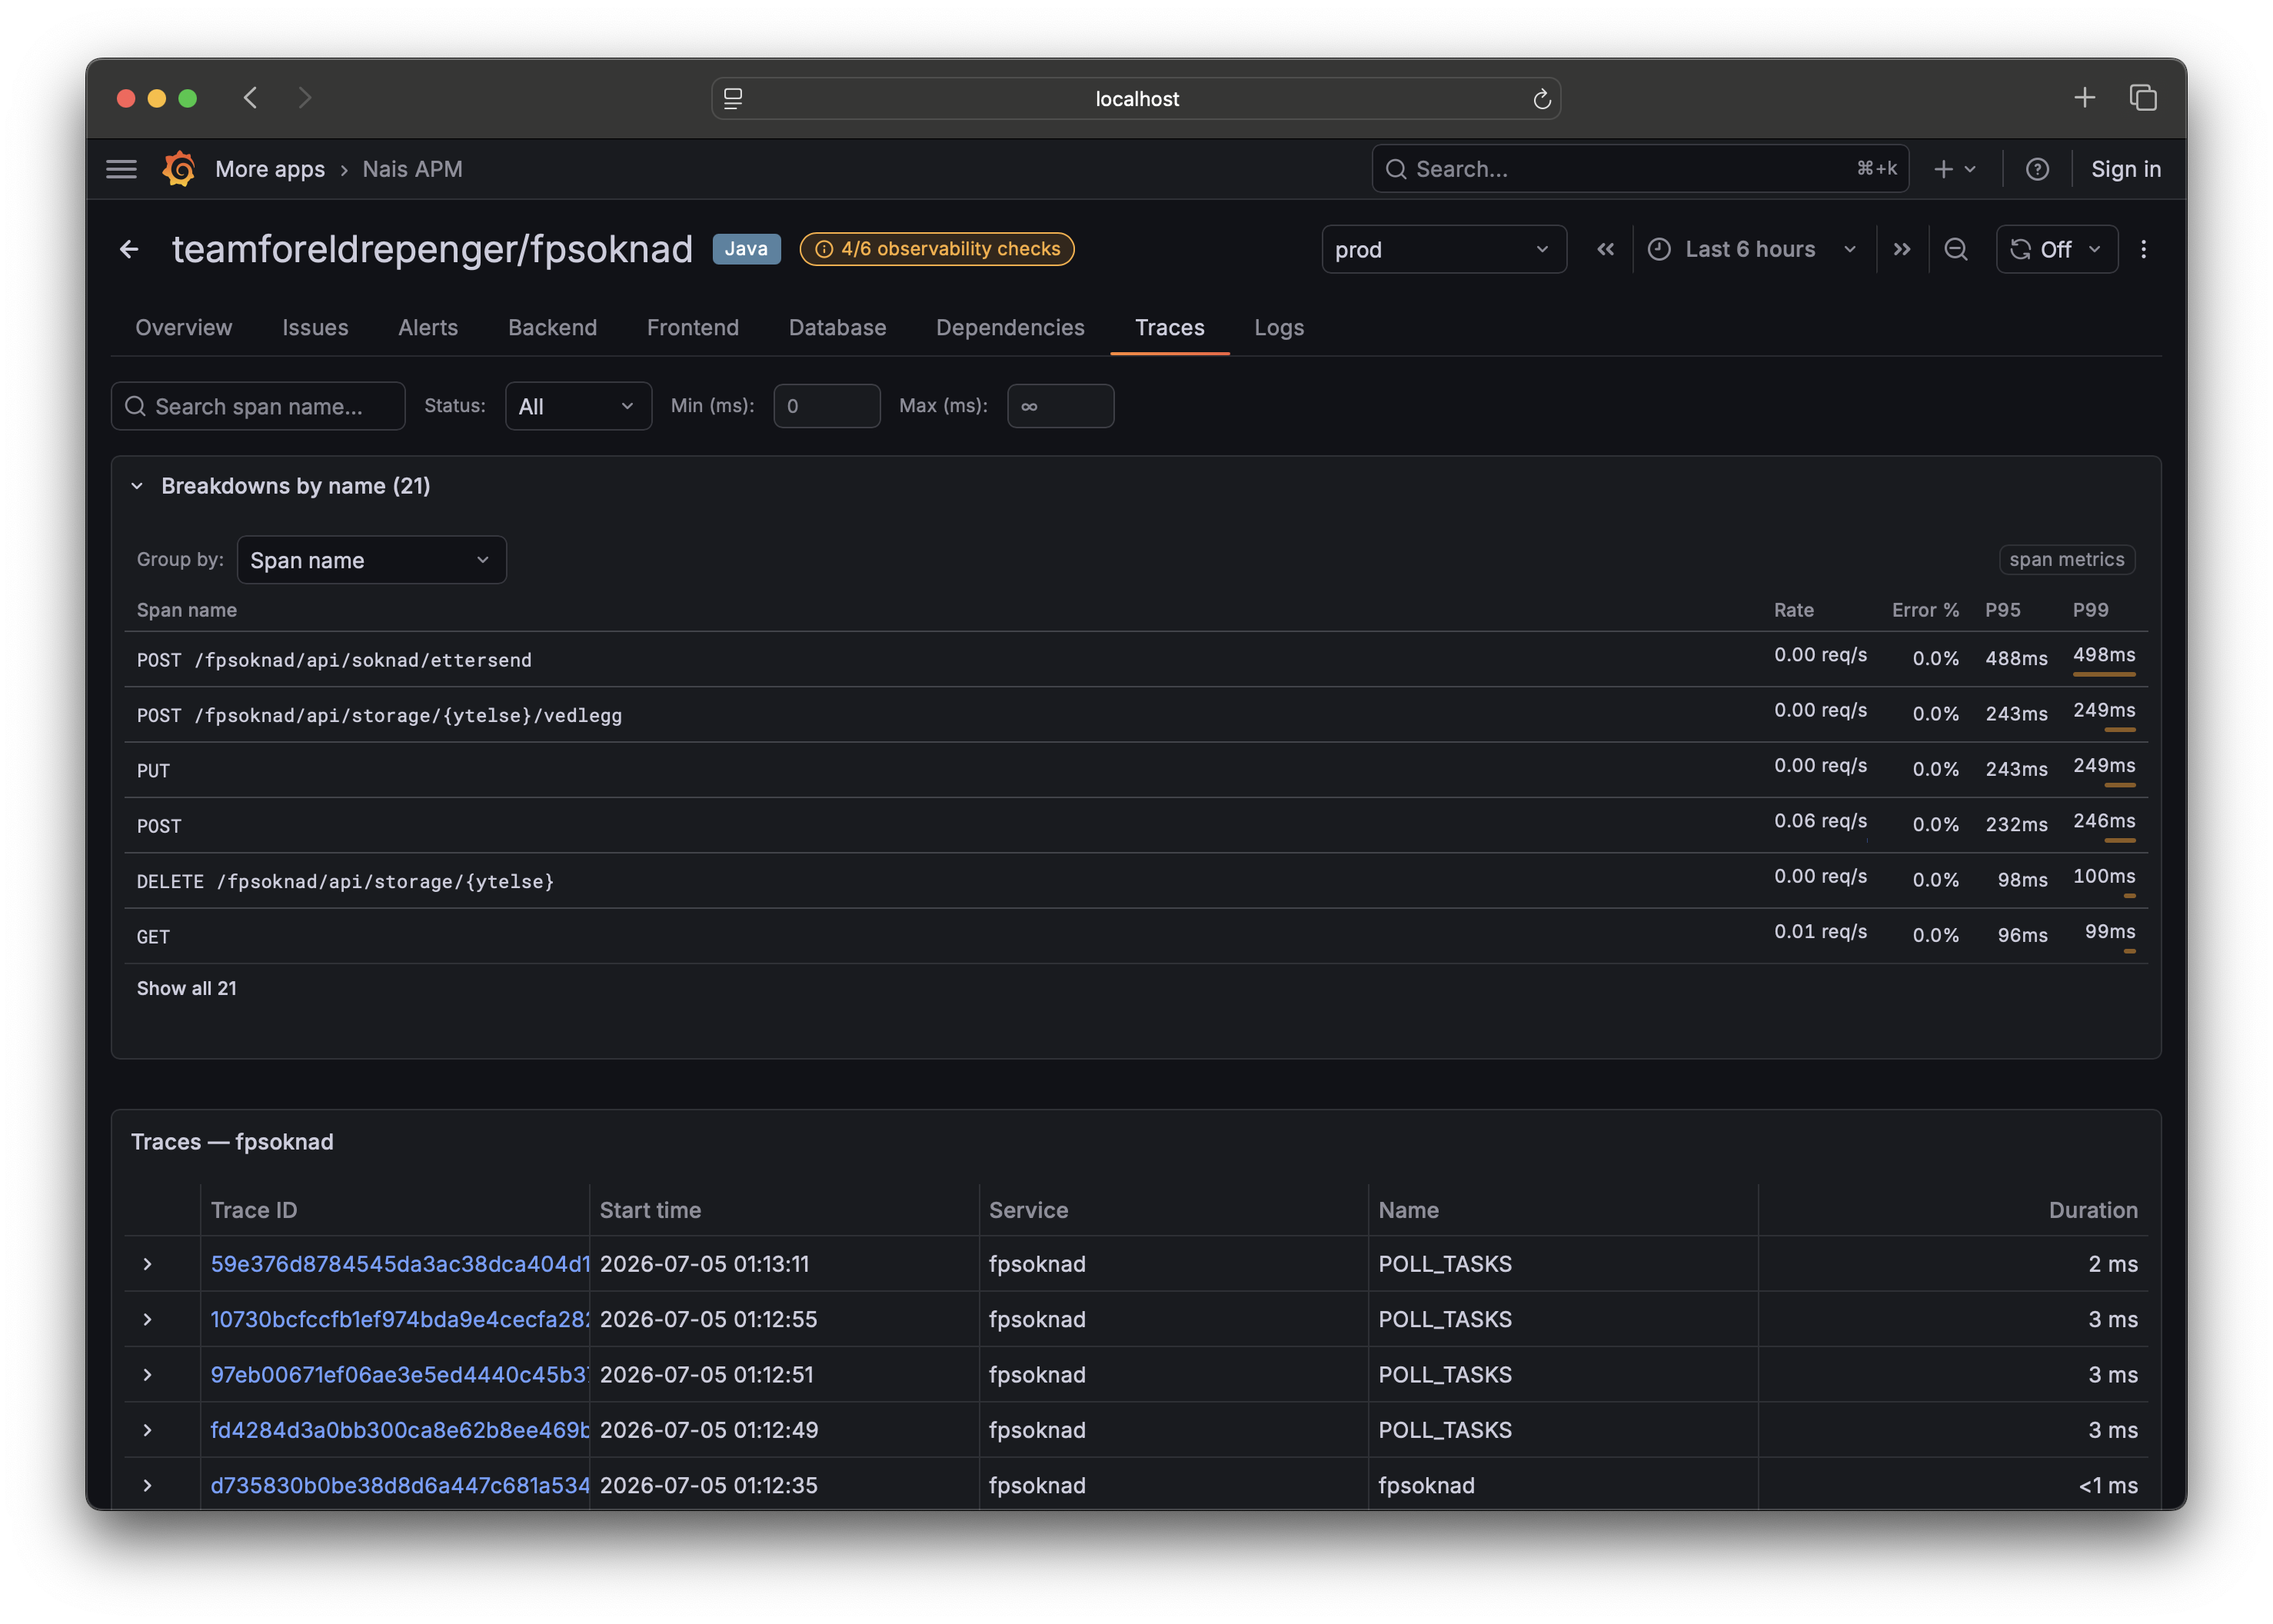Screen dimensions: 2273x1624
Task: Switch to the Logs tab
Action: [x=1279, y=327]
